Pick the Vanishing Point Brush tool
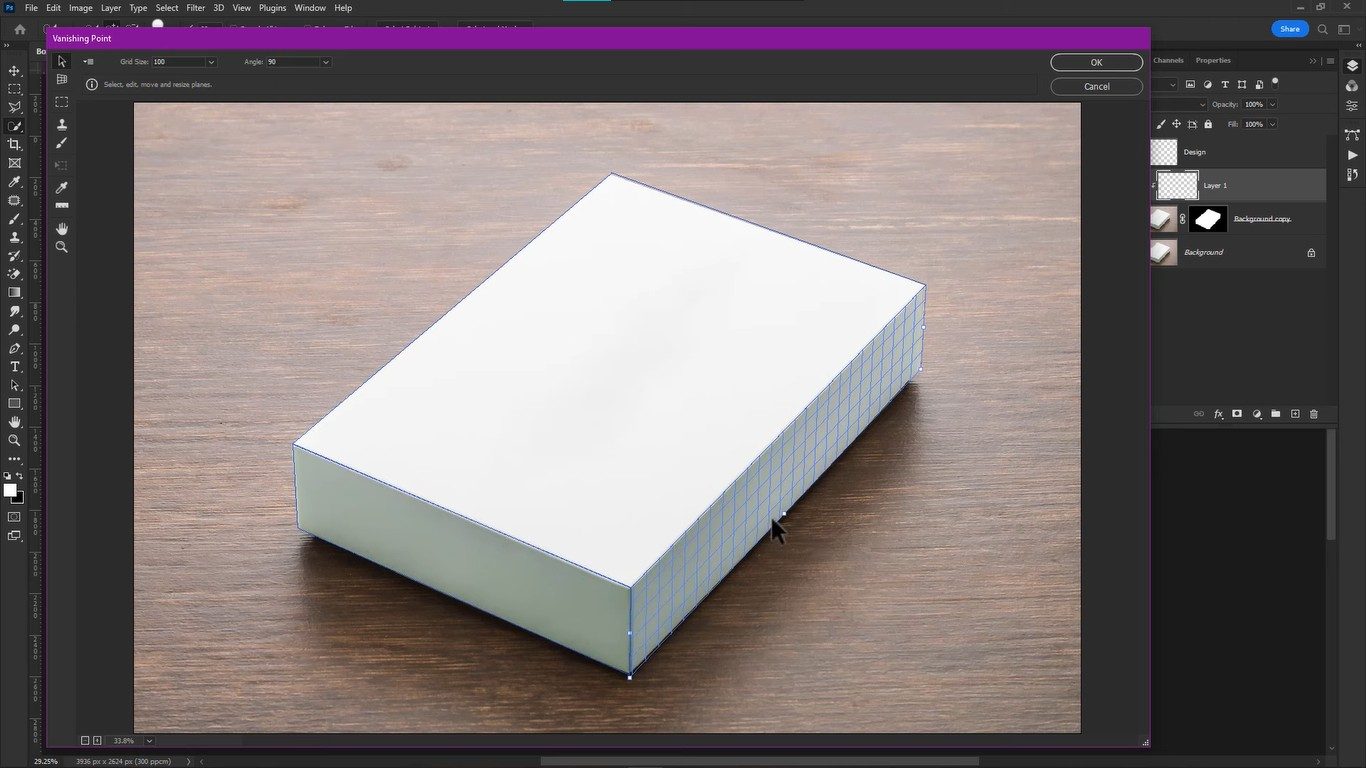1366x768 pixels. [x=62, y=144]
